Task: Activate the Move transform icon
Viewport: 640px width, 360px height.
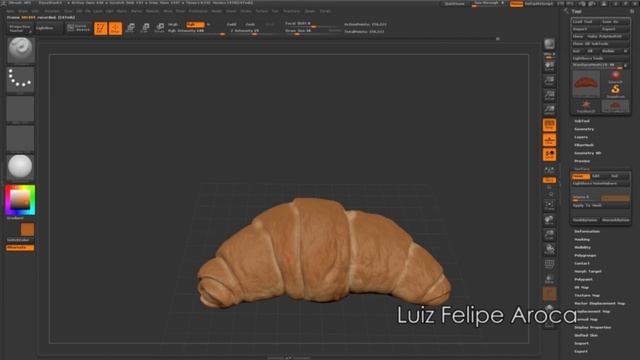Action: click(x=130, y=28)
